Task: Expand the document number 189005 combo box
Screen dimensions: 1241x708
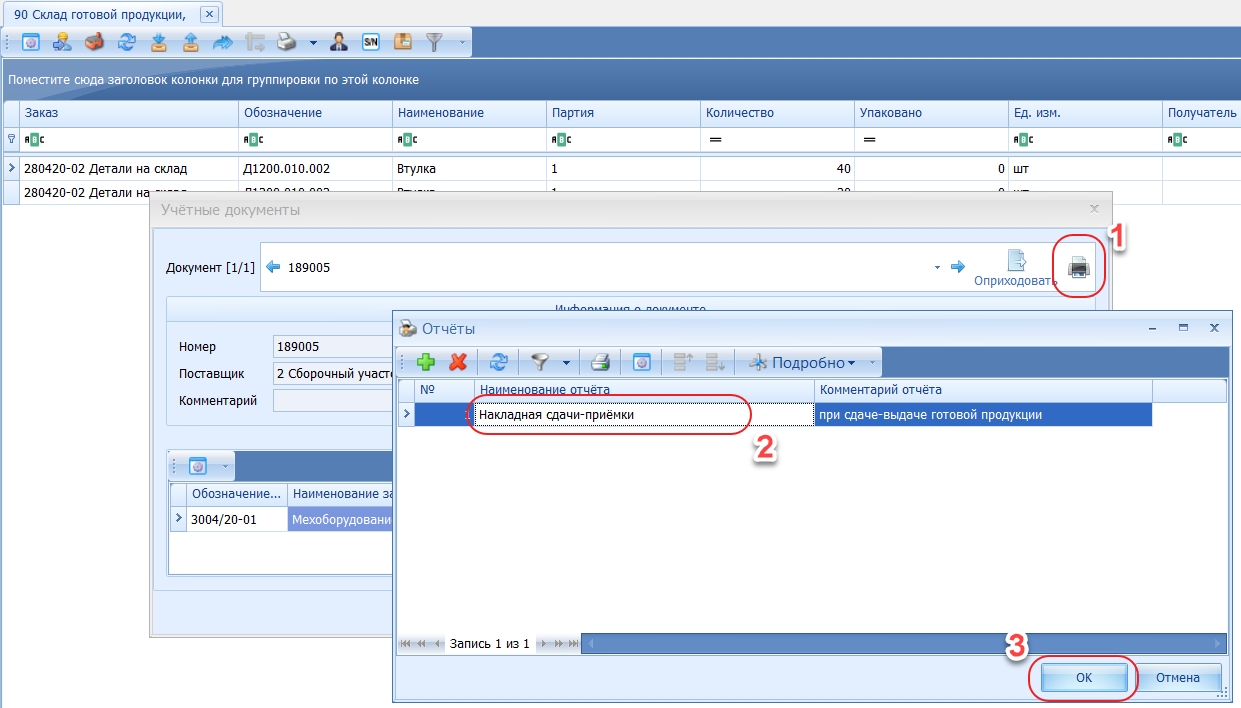Action: [937, 268]
